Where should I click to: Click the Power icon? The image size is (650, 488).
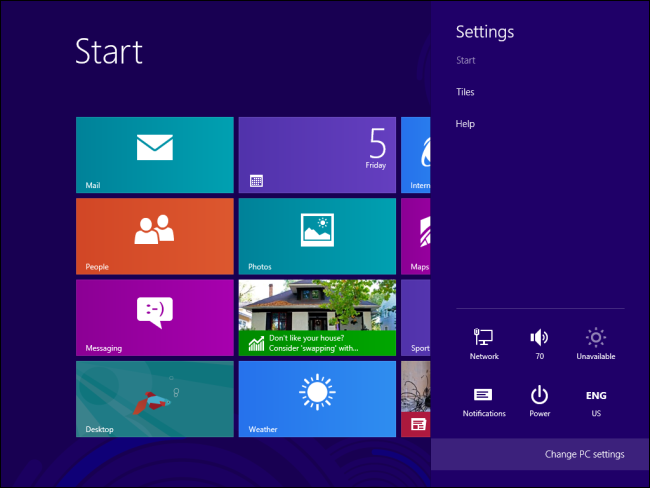539,401
